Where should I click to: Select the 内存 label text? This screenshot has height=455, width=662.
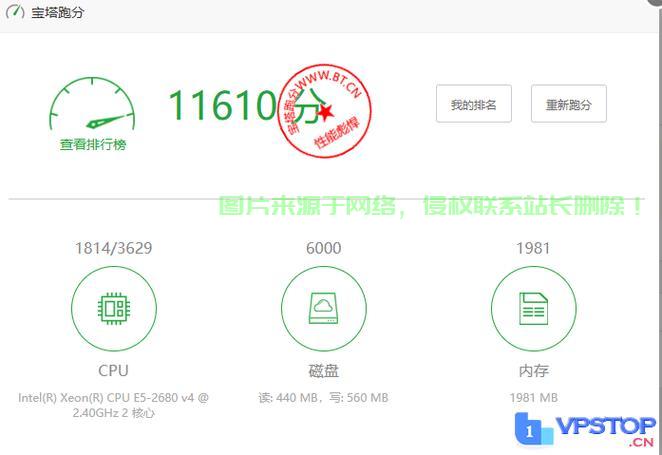tap(533, 370)
